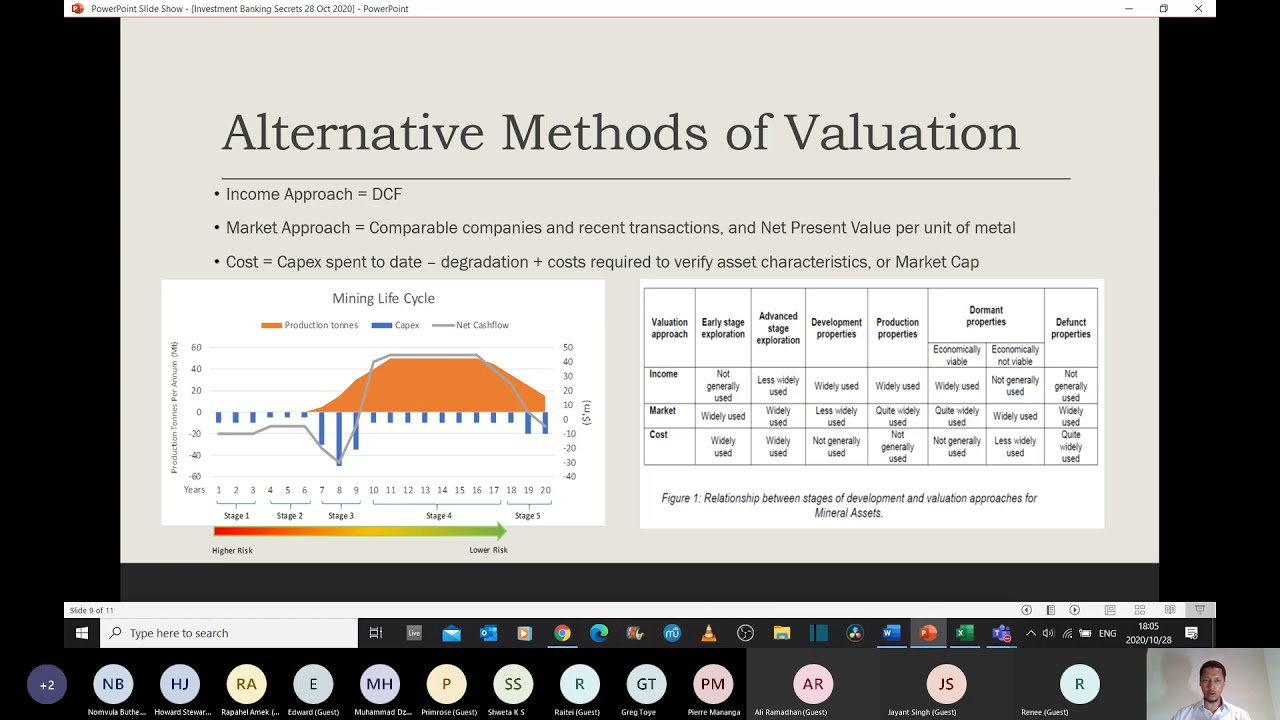Select participant R Raitei (Guest) avatar
The image size is (1280, 720).
[579, 685]
